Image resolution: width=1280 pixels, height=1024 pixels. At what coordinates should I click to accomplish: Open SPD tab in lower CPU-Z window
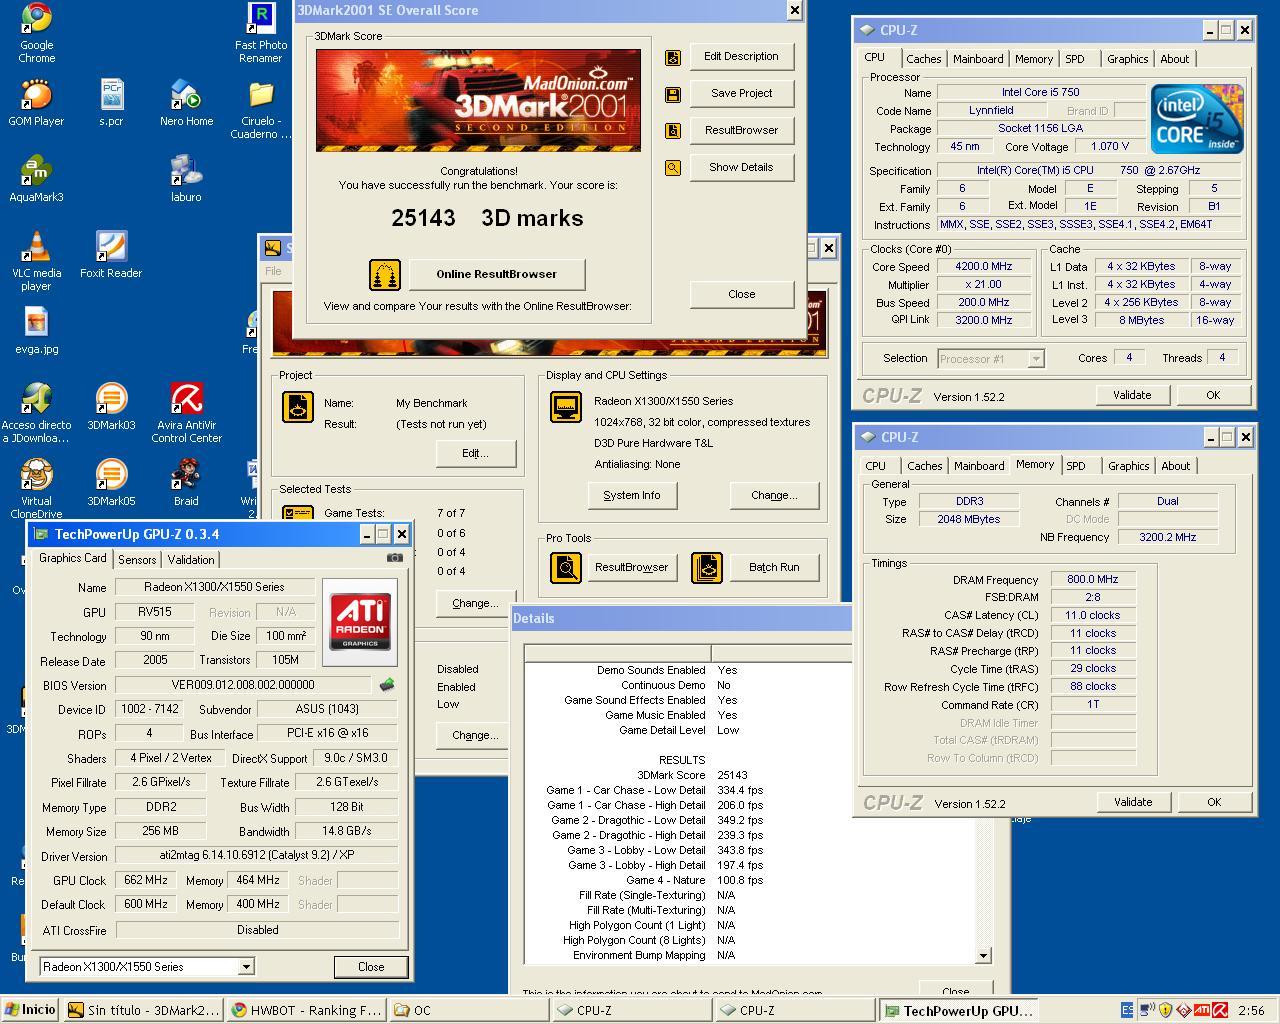click(1076, 466)
